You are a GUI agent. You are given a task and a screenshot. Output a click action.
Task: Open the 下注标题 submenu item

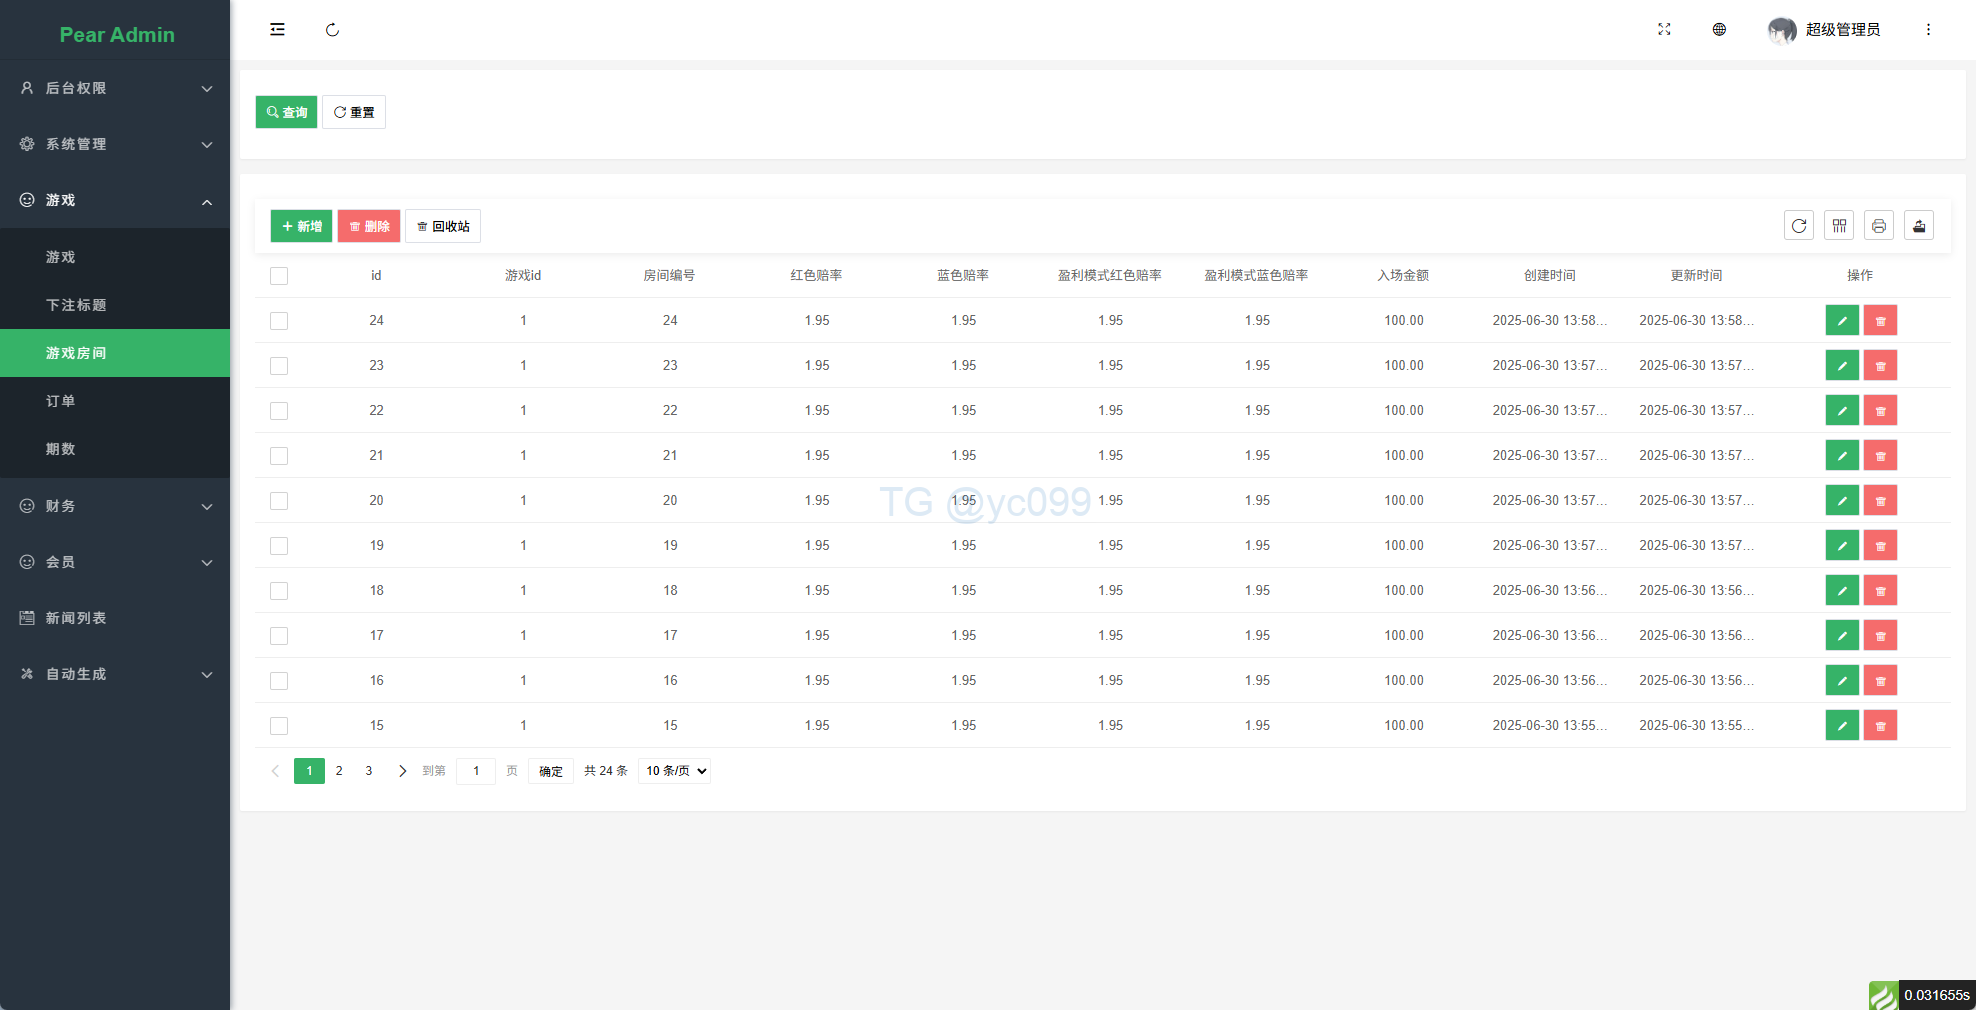(76, 305)
